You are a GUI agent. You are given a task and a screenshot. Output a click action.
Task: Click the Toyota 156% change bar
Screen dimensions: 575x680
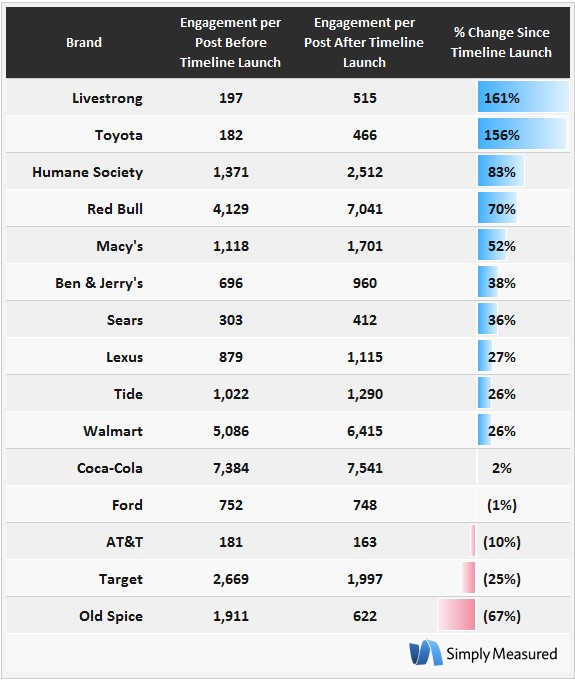(x=522, y=134)
